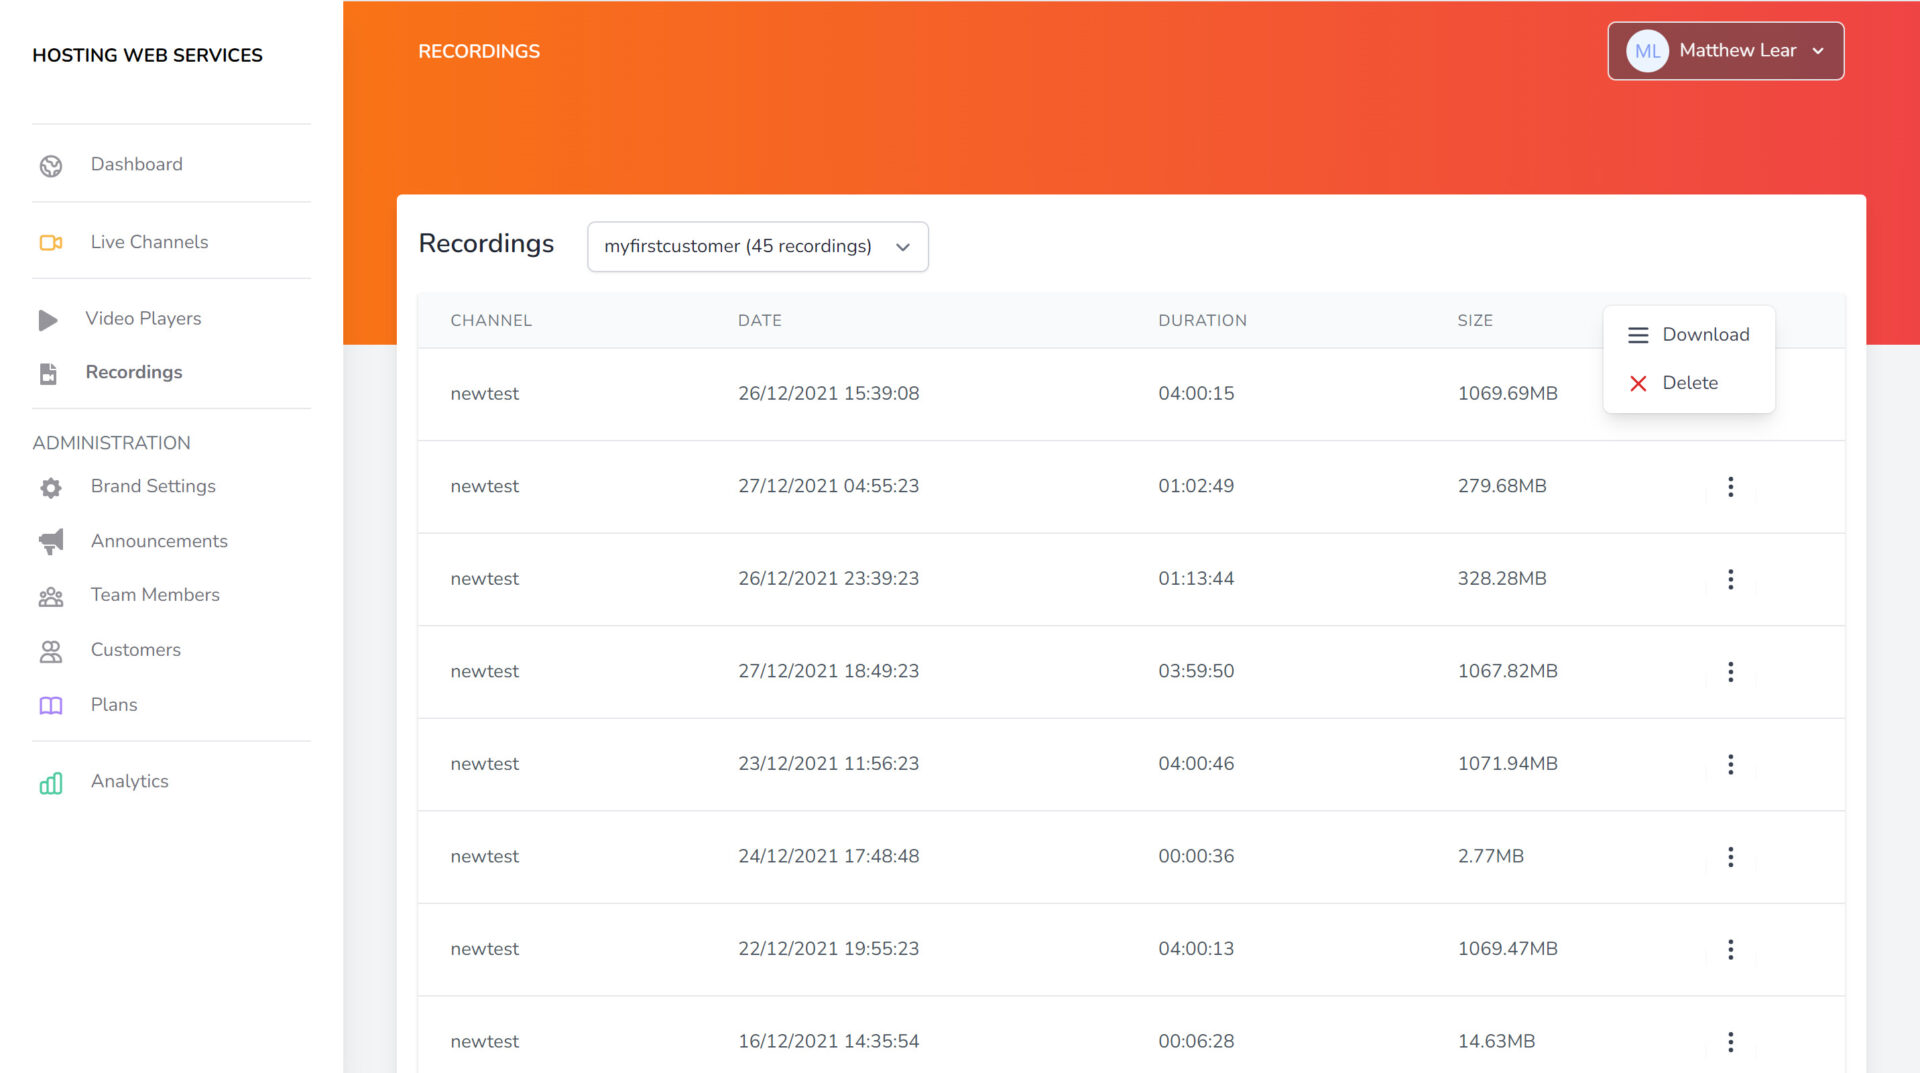Screen dimensions: 1920x1073
Task: Select Recordings in the sidebar
Action: 134,372
